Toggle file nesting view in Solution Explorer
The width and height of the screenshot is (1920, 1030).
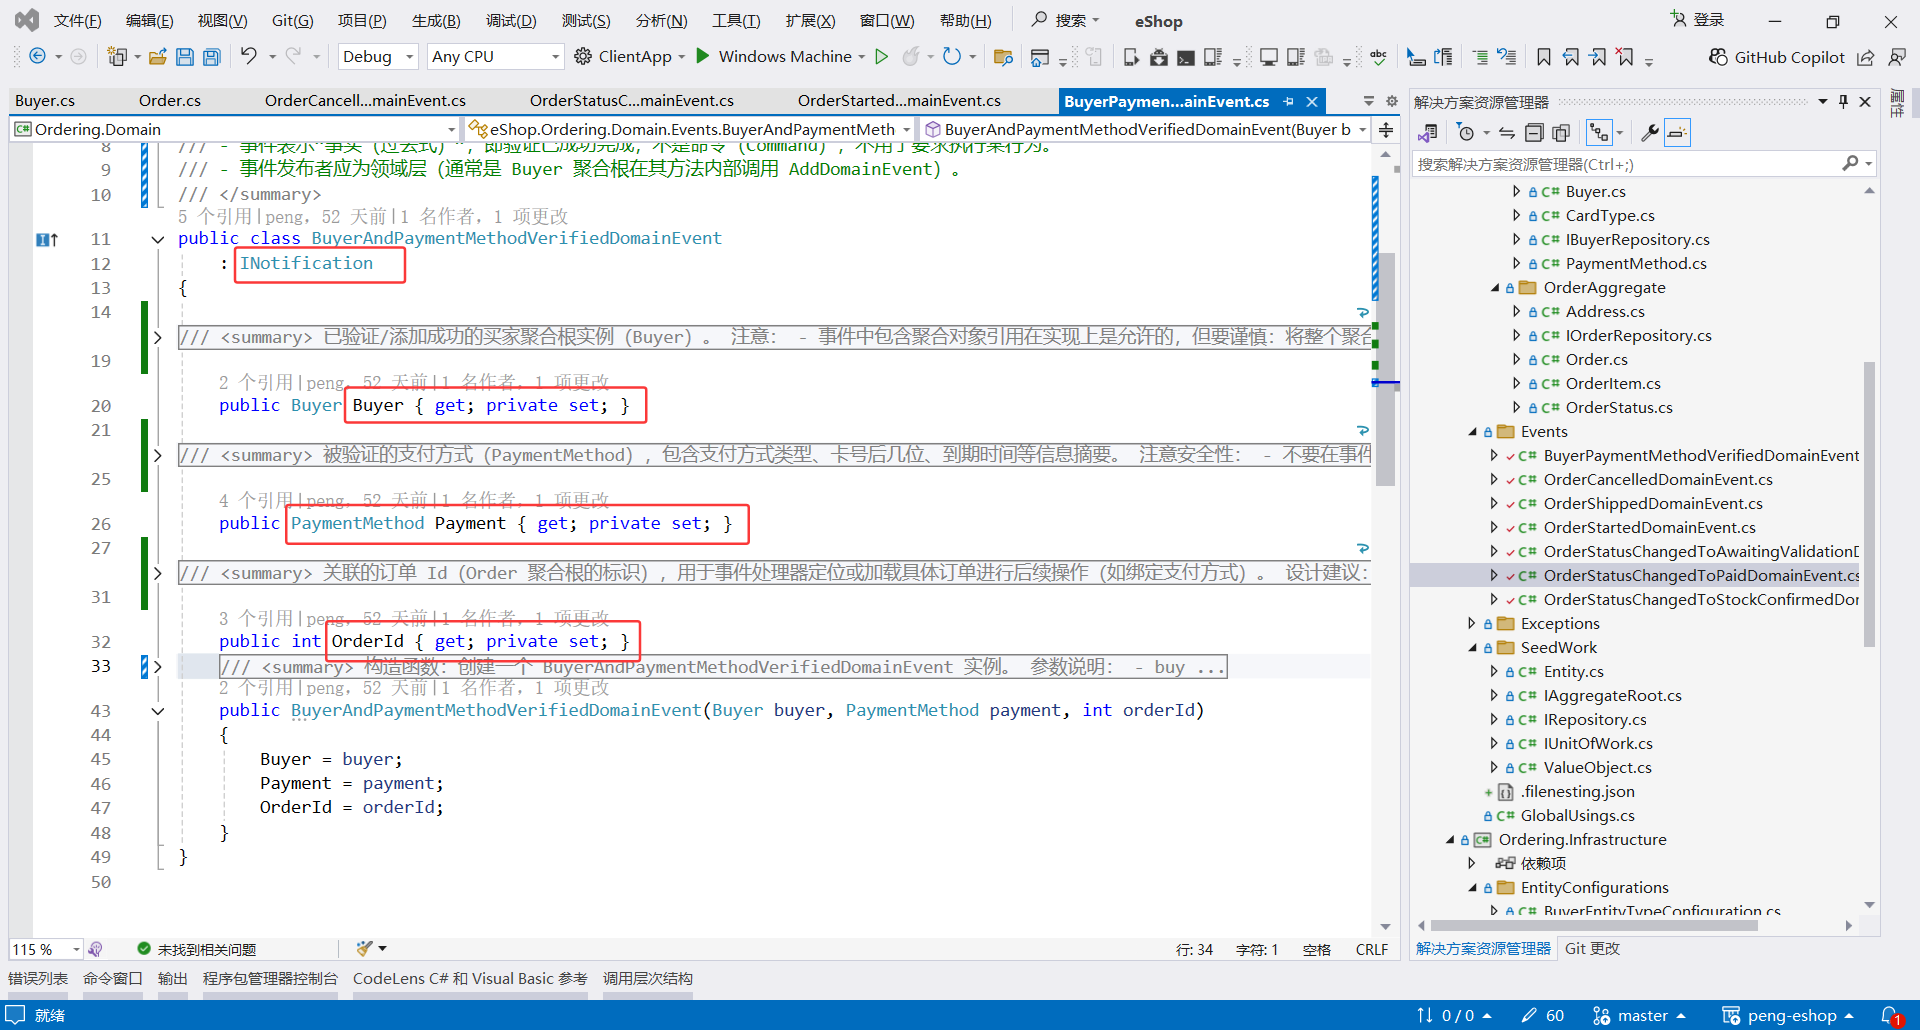click(1600, 132)
